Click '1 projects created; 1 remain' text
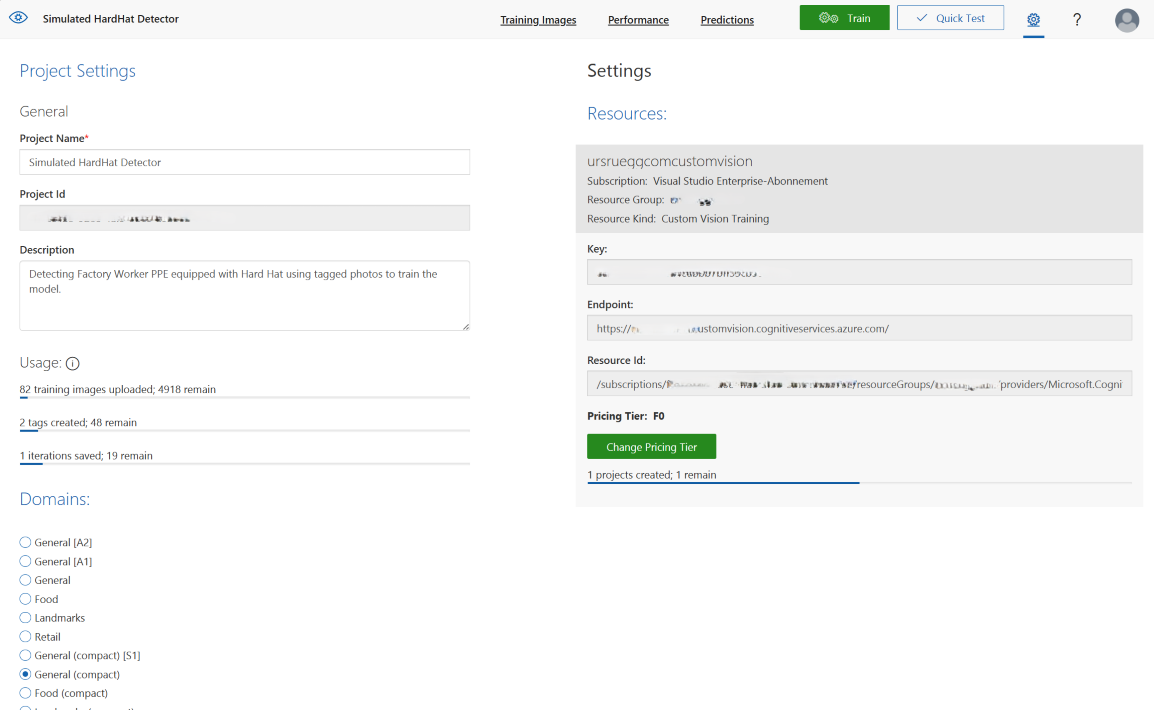 [651, 475]
